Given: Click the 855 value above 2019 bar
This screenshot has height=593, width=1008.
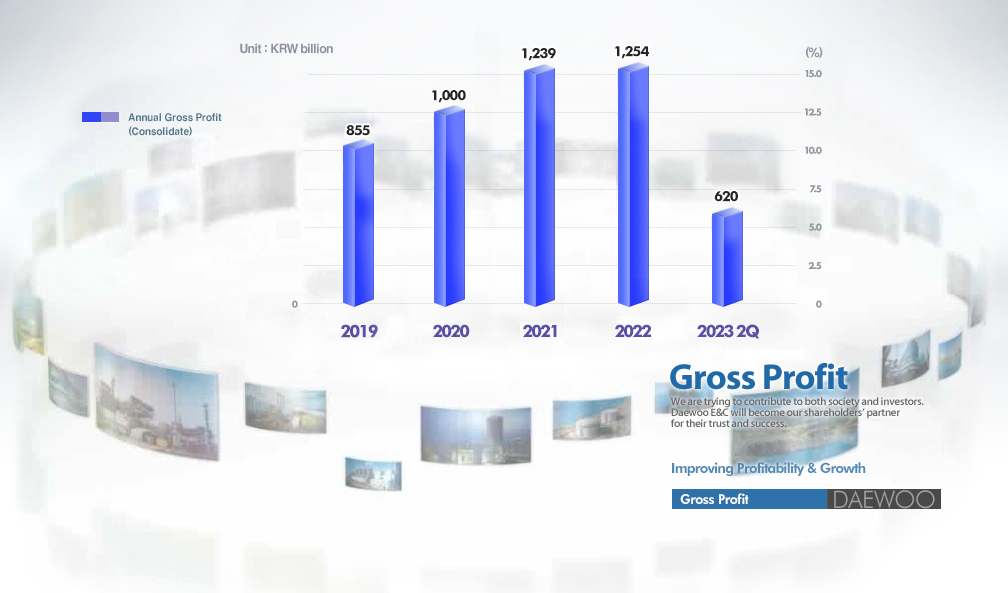Looking at the screenshot, I should coord(358,131).
